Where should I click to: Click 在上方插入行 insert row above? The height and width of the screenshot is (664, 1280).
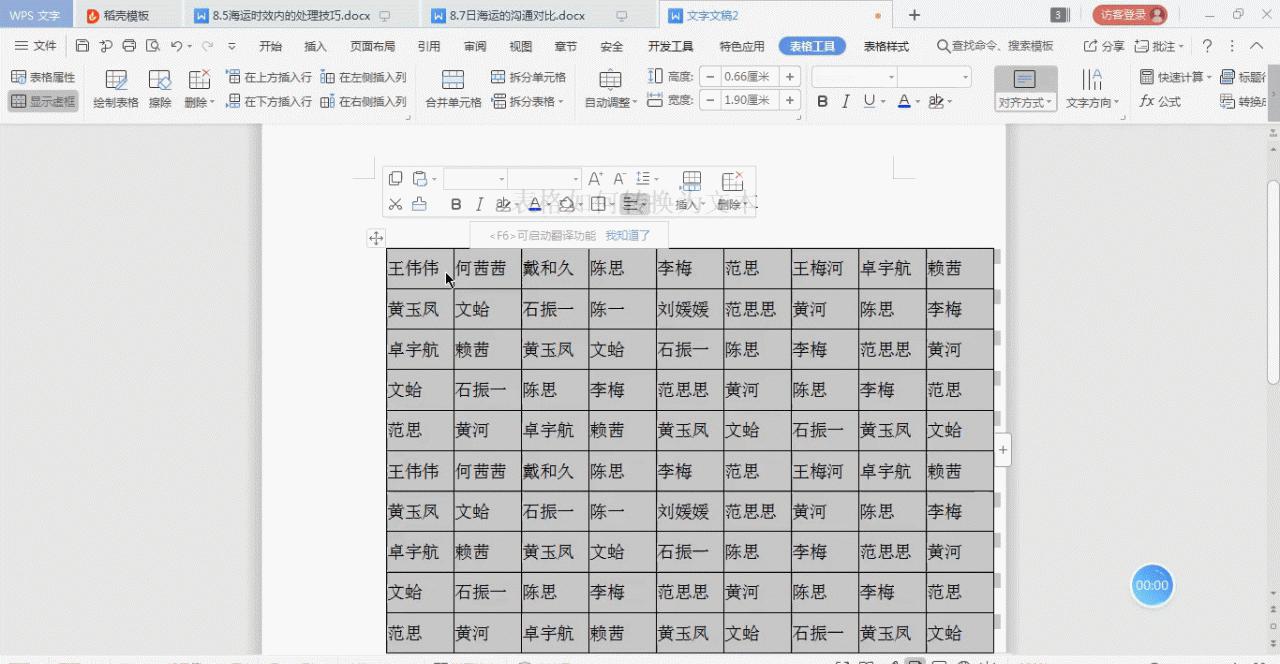tap(269, 77)
